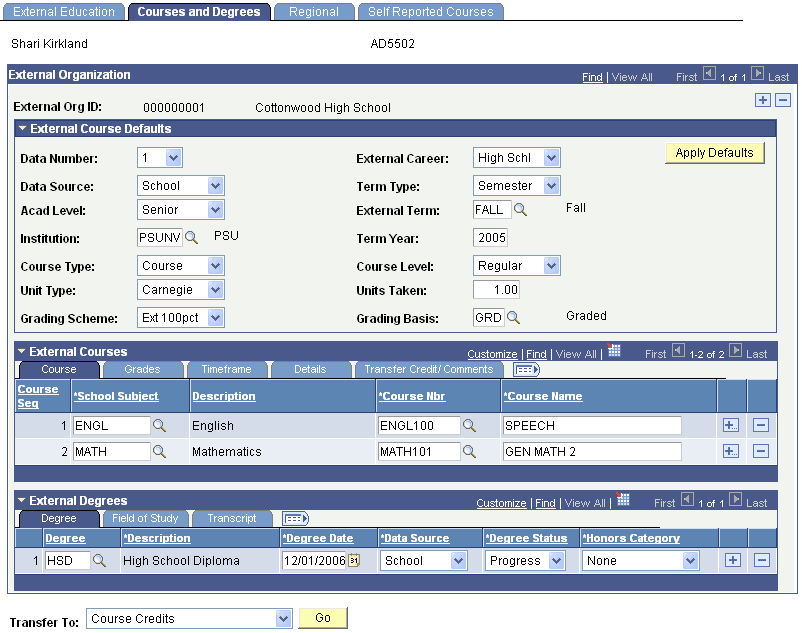Image resolution: width=802 pixels, height=633 pixels.
Task: Switch to the Self Reported Courses tab
Action: click(431, 11)
